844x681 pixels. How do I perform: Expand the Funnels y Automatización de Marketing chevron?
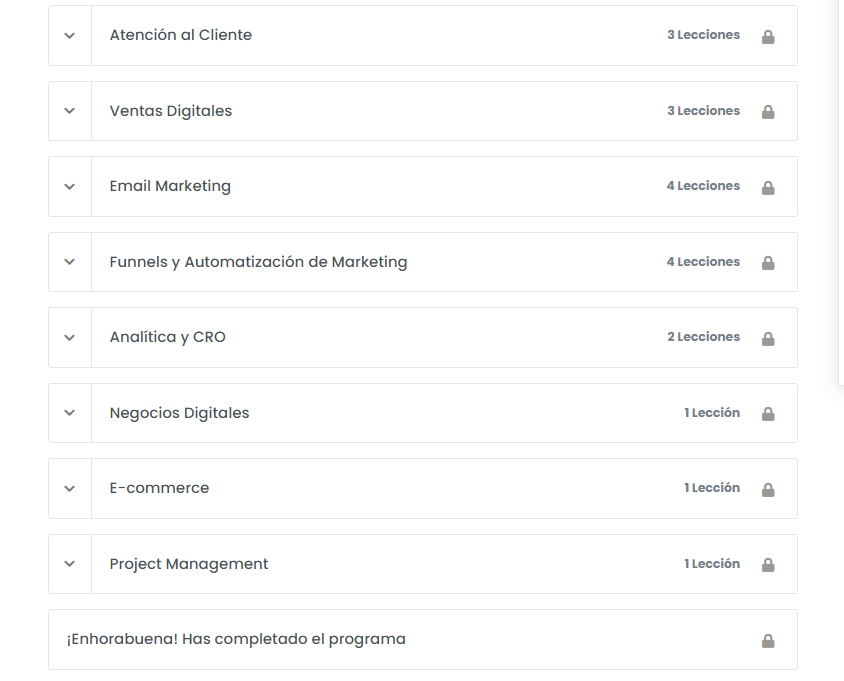pos(69,262)
